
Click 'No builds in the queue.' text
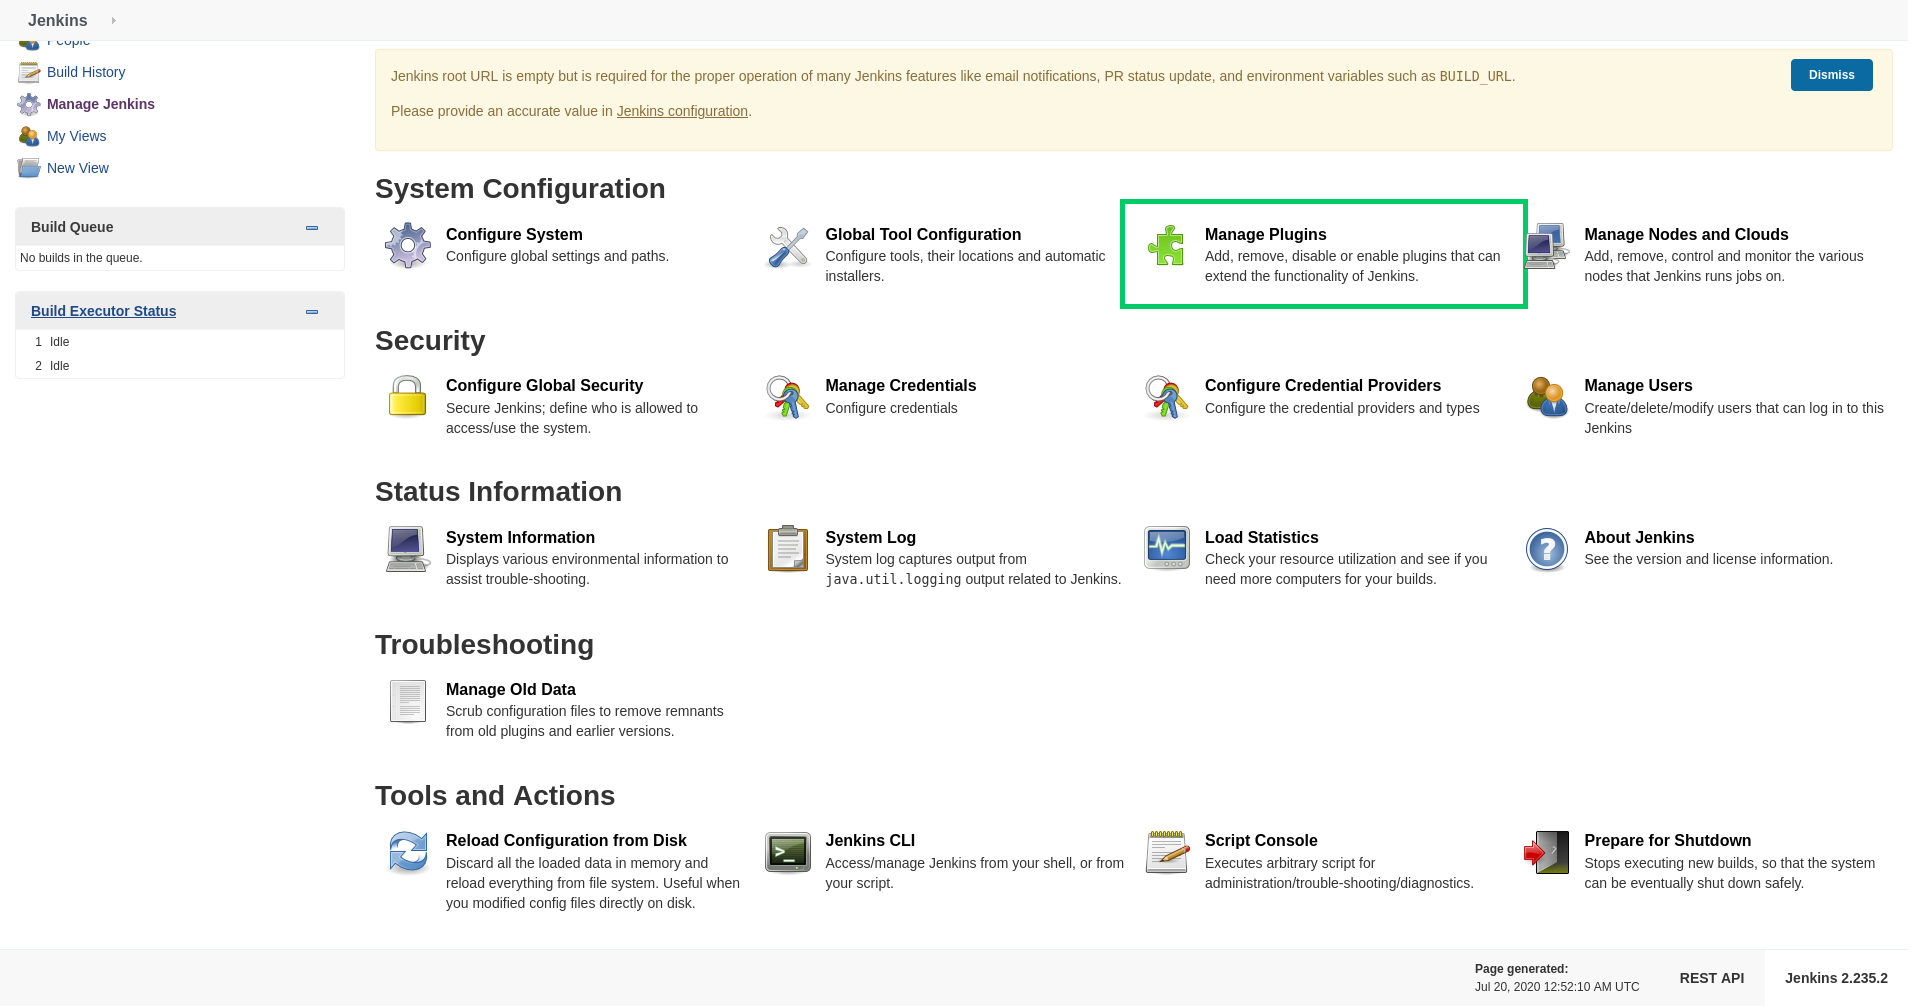[x=81, y=258]
